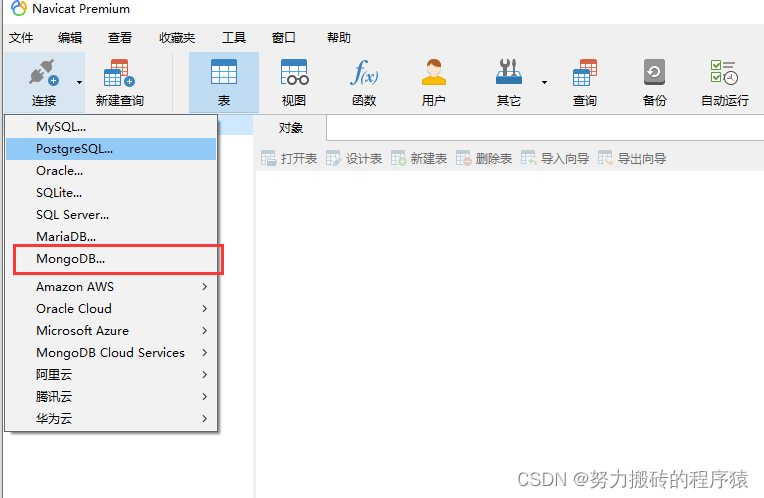Image resolution: width=764 pixels, height=498 pixels.
Task: Open the dropdown arrow beside 其它
Action: tap(544, 82)
